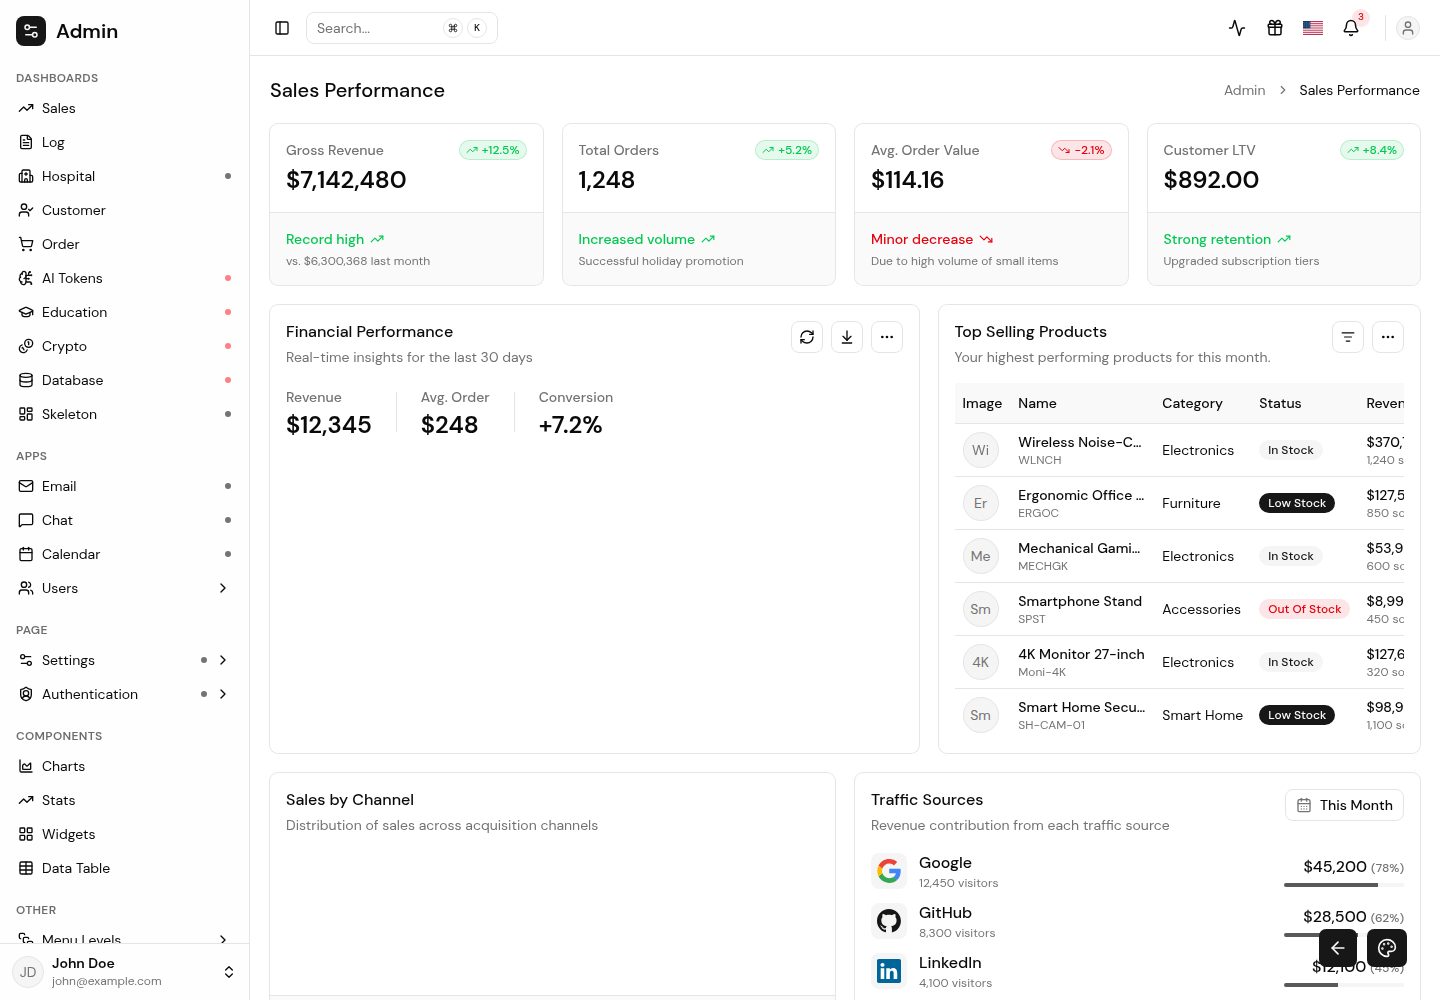Navigate to the Crypto dashboard
The width and height of the screenshot is (1440, 1000).
click(125, 346)
